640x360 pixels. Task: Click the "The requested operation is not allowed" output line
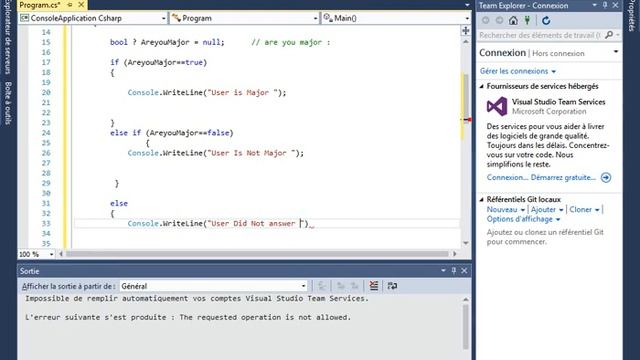click(188, 317)
